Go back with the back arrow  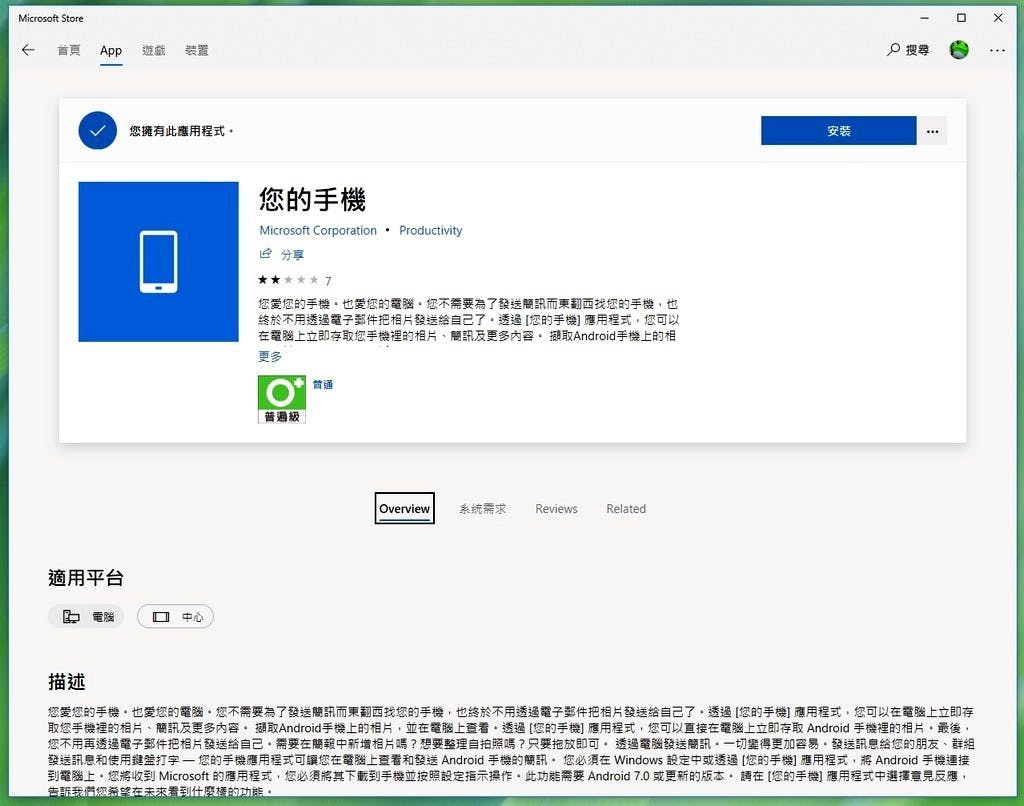tap(28, 50)
